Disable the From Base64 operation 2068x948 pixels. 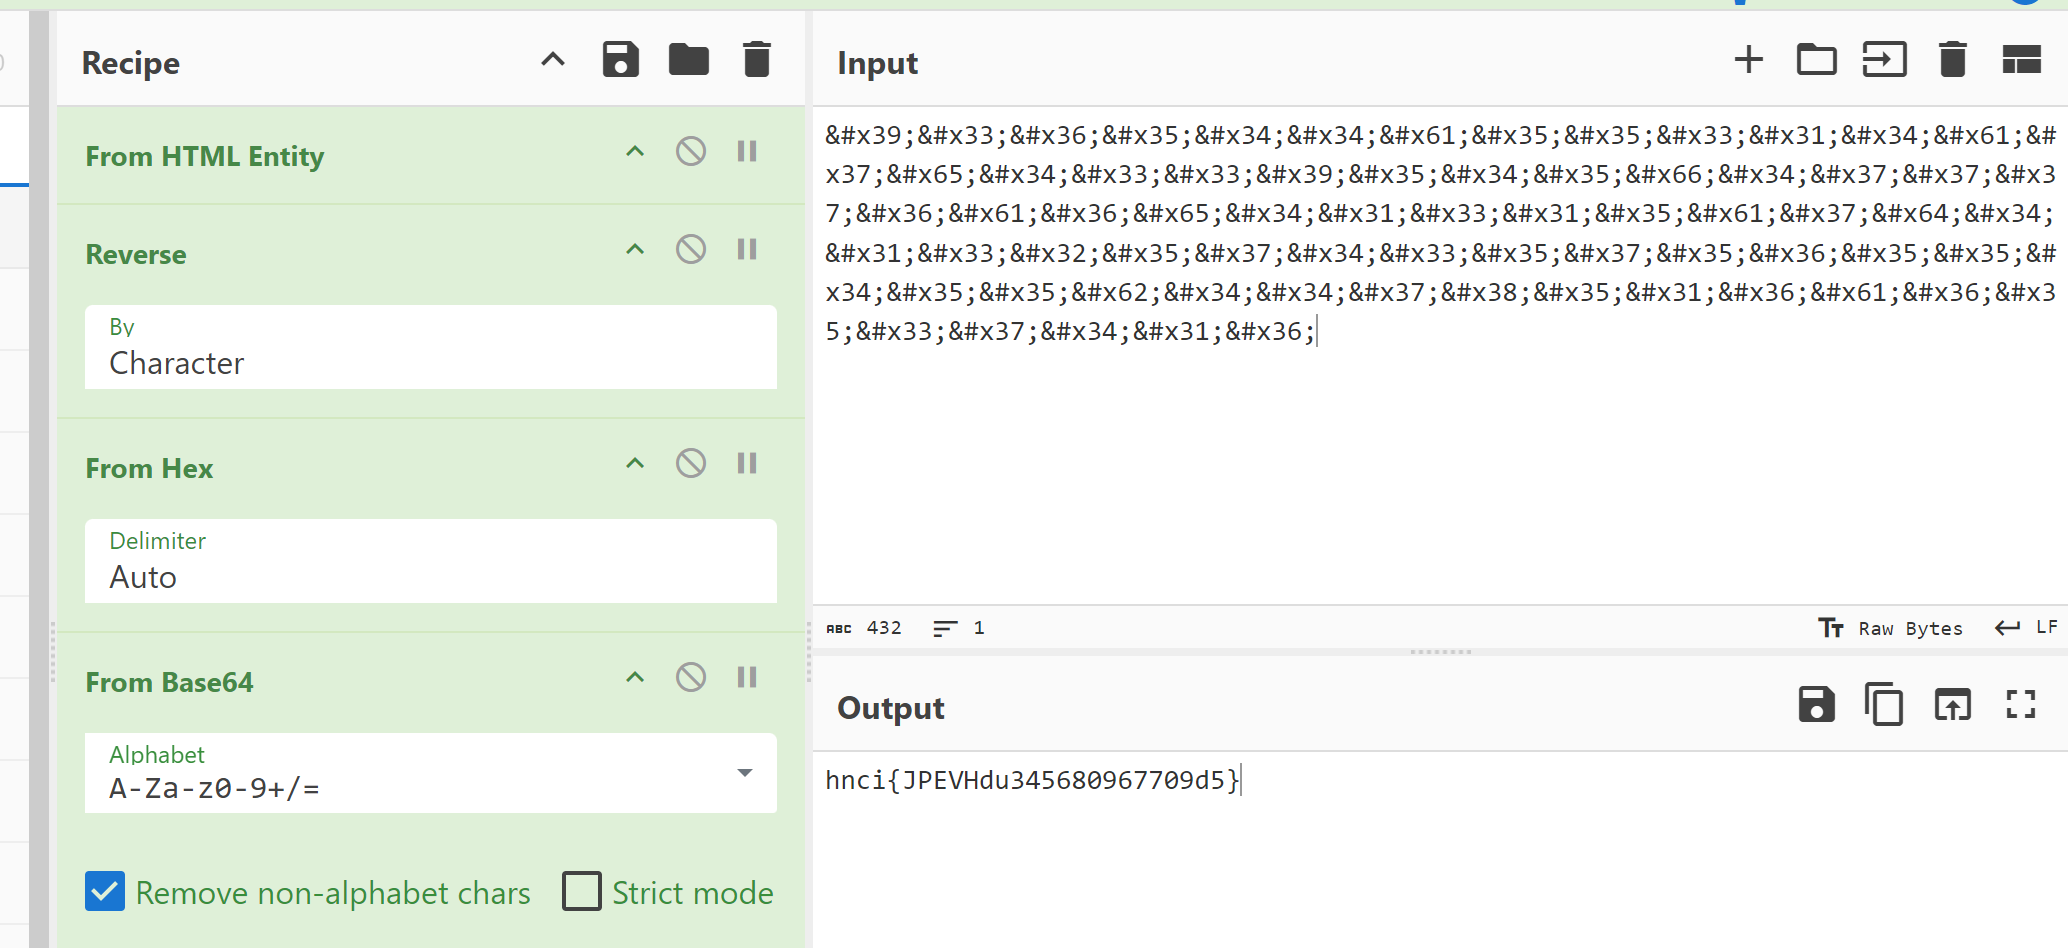[x=691, y=678]
